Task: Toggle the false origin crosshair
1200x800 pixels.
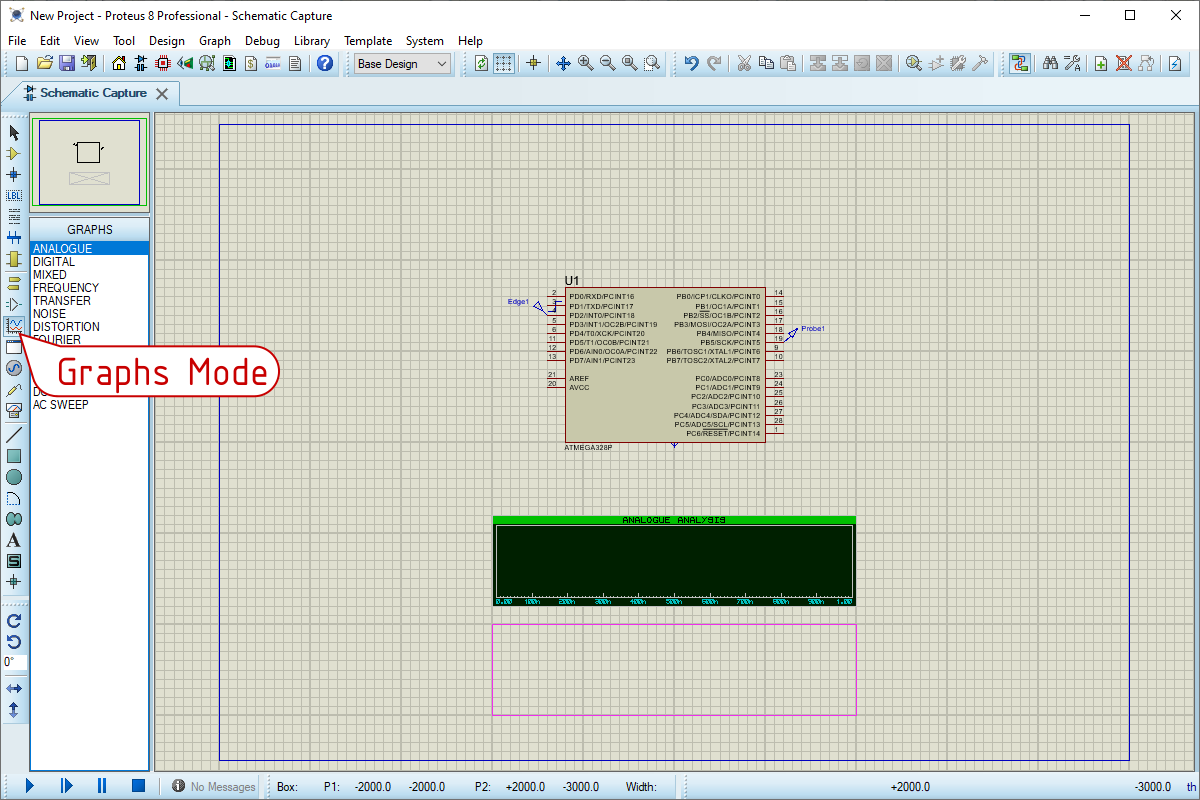Action: tap(533, 63)
